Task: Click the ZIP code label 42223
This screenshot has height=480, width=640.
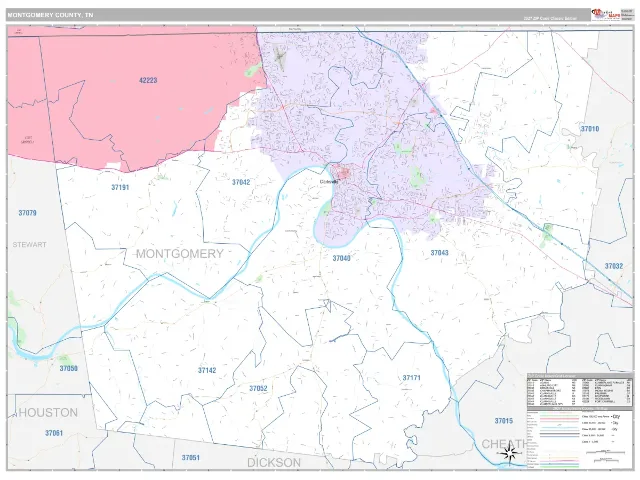Action: click(x=148, y=80)
